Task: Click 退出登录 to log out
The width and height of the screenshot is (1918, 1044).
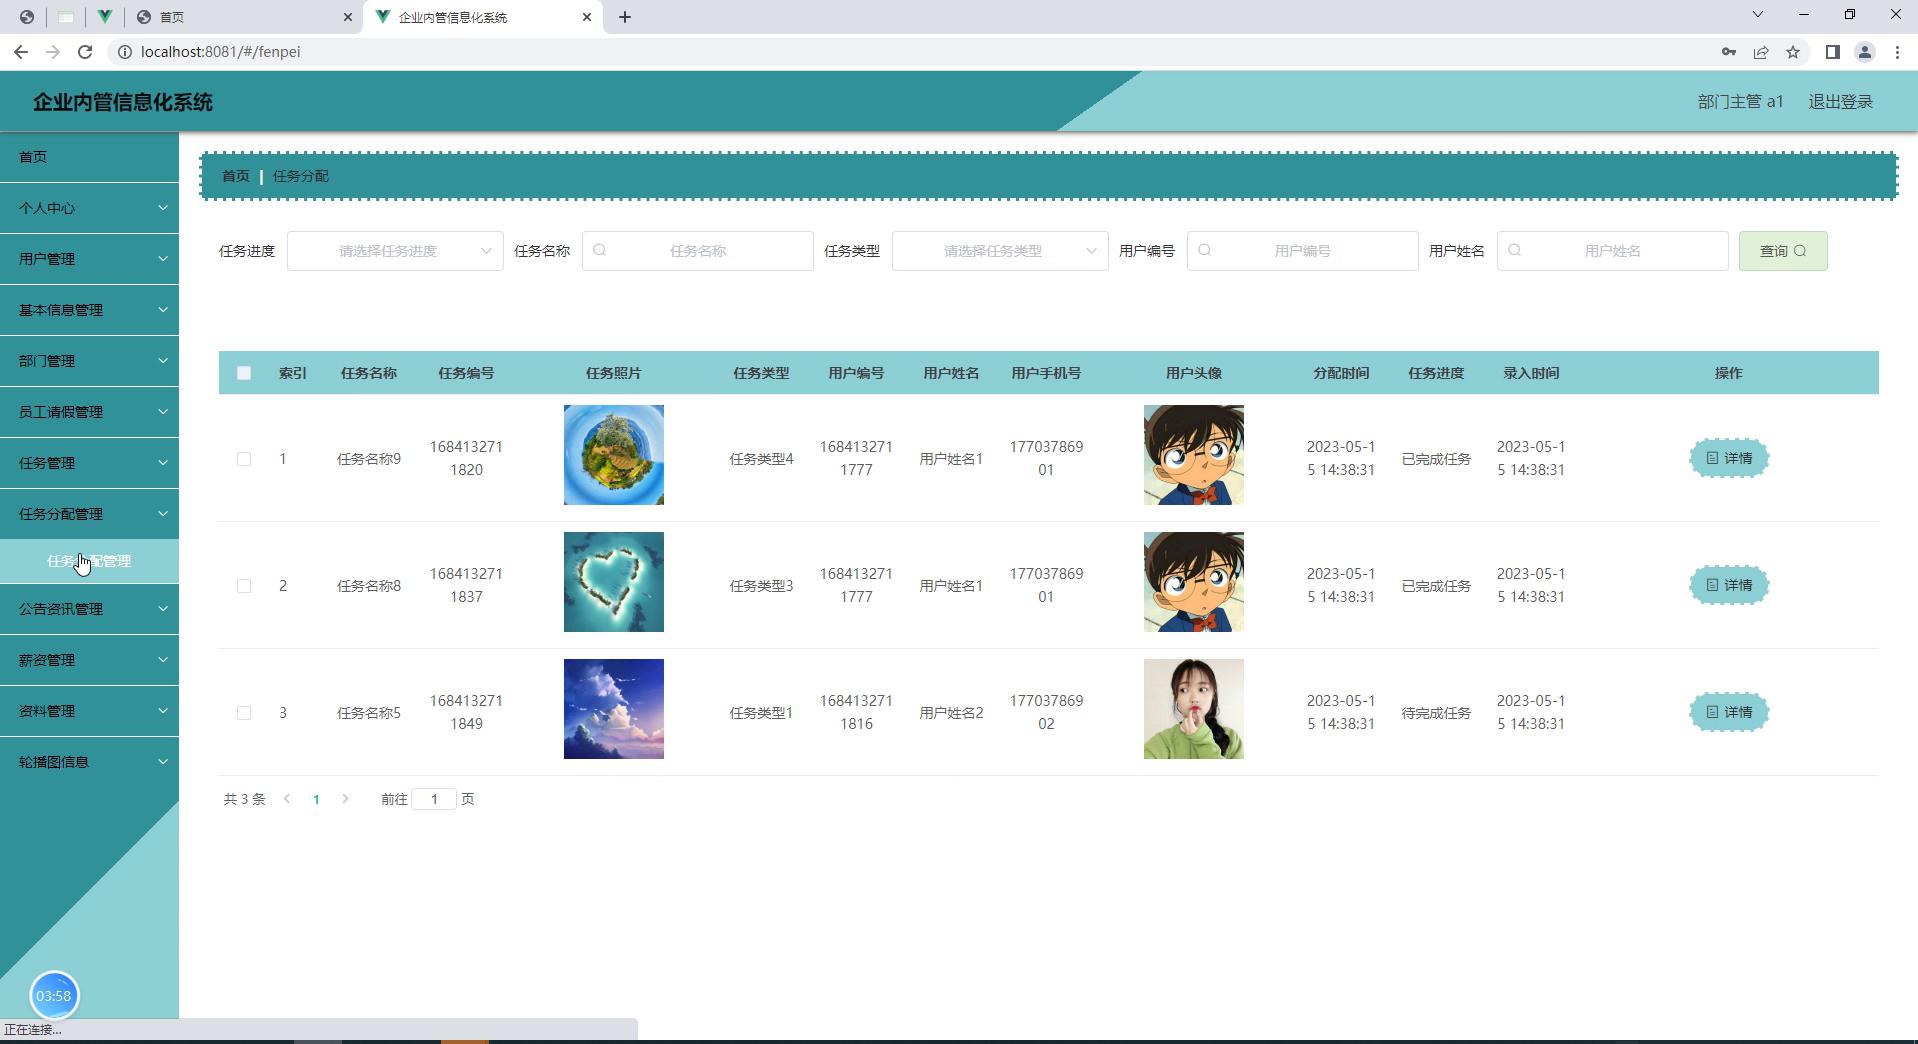Action: click(x=1840, y=102)
